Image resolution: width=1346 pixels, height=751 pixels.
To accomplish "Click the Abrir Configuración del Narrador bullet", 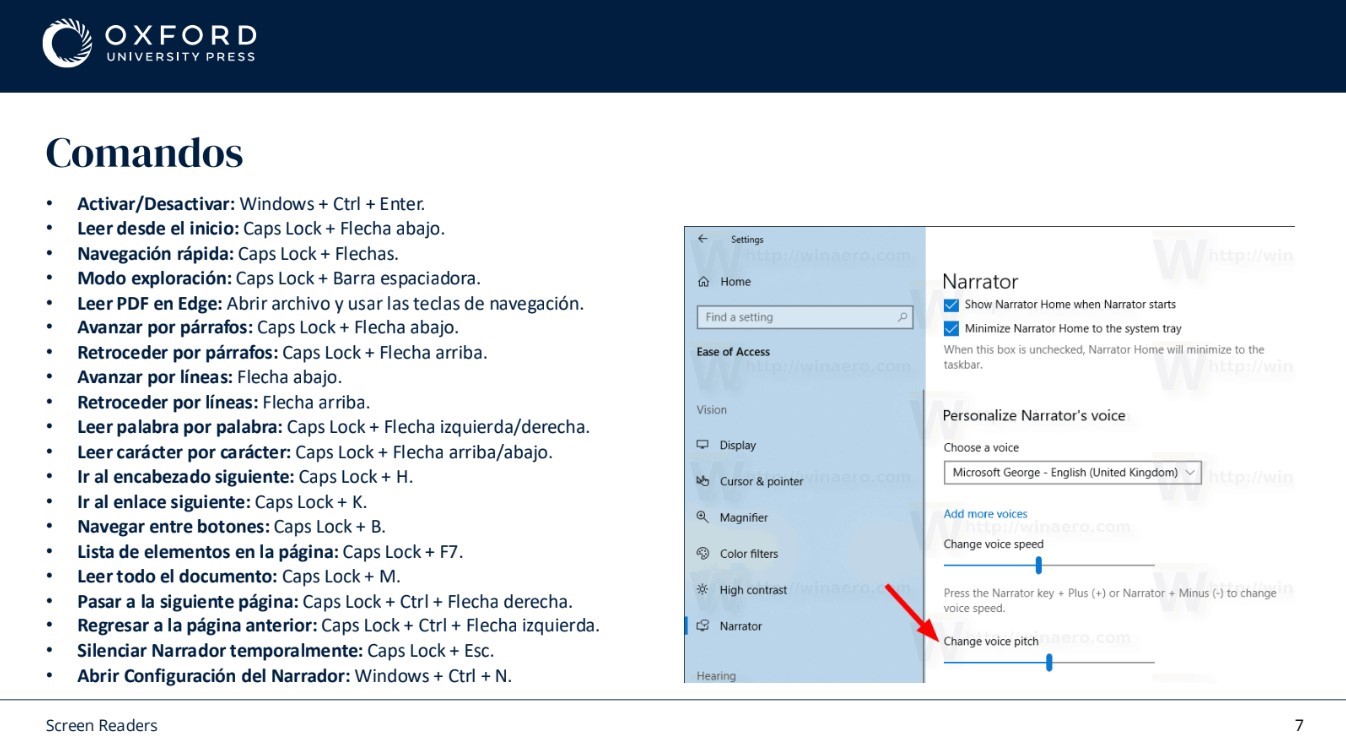I will click(294, 676).
